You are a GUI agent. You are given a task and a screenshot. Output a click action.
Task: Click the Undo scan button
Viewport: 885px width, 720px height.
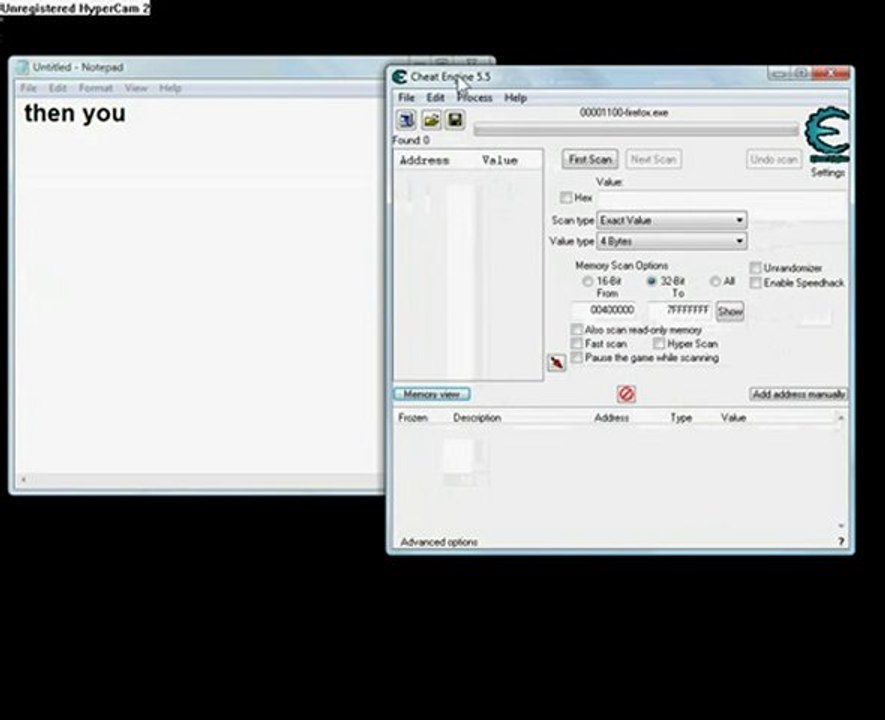pyautogui.click(x=774, y=160)
